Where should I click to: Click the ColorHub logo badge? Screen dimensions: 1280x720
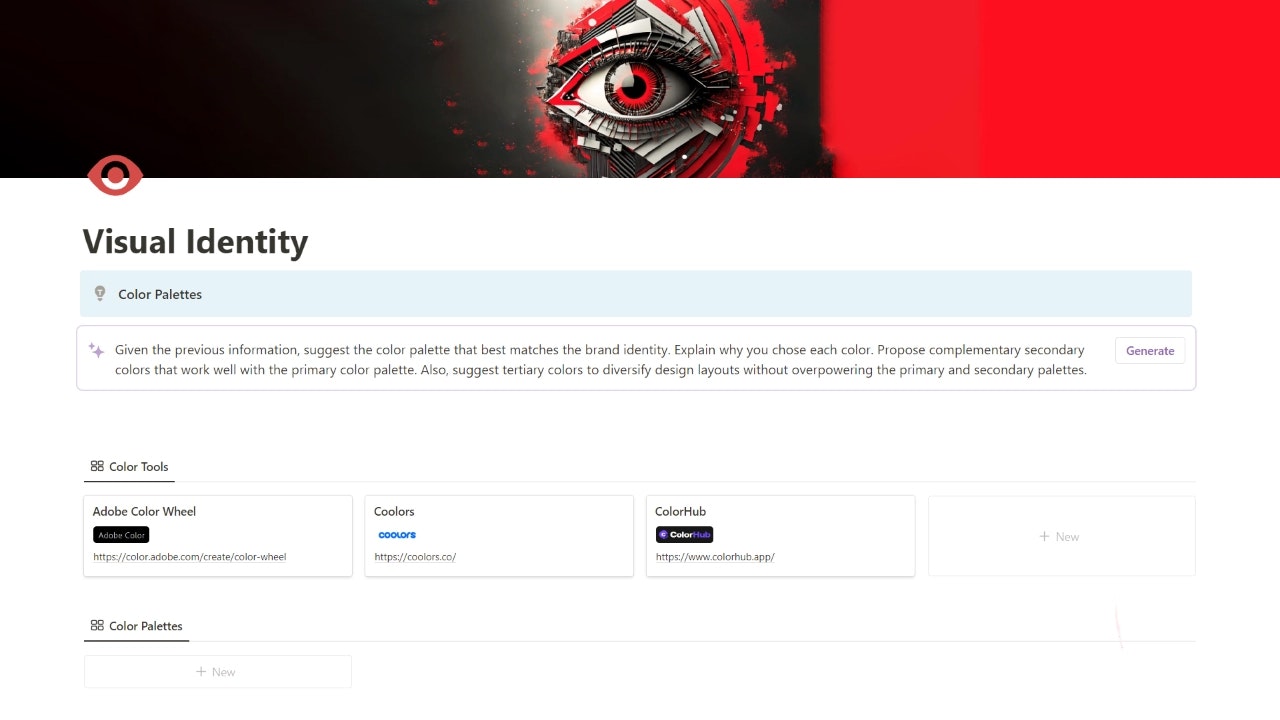pos(684,535)
